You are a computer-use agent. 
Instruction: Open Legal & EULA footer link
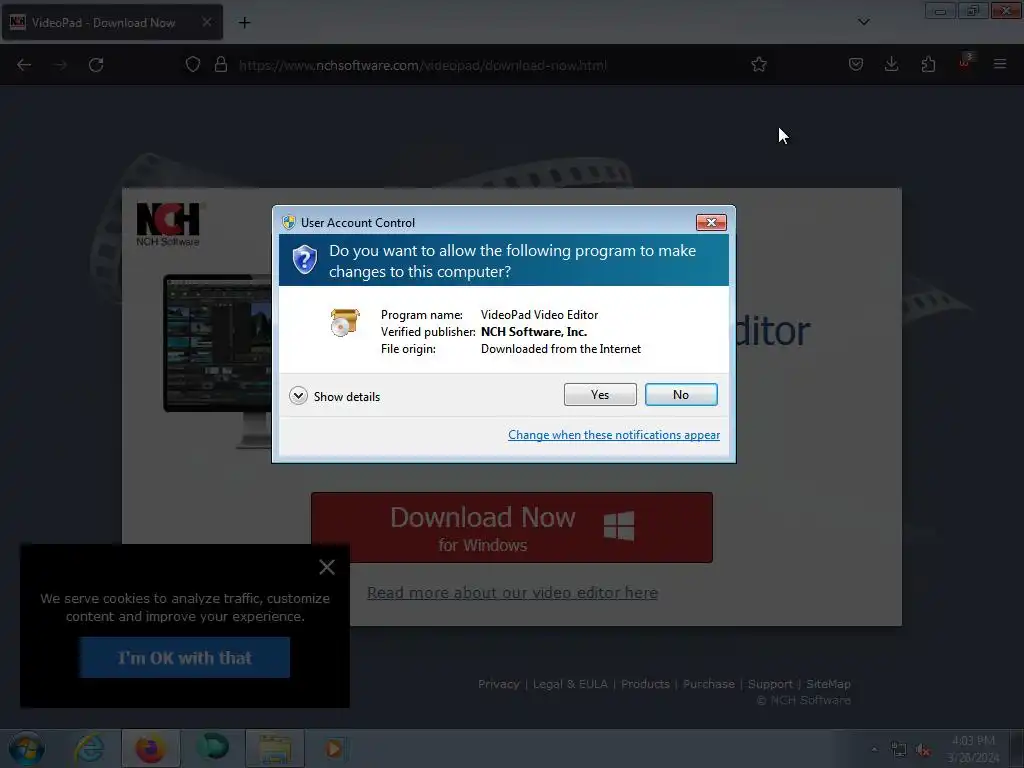pos(570,684)
